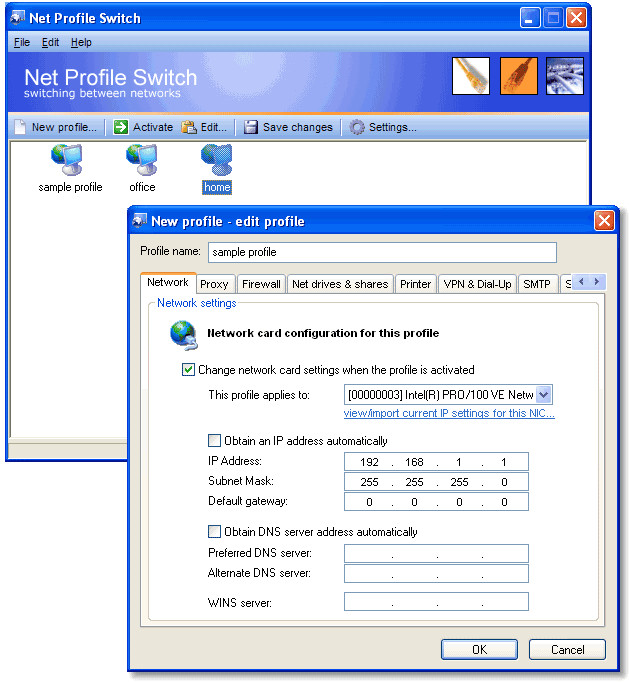Expand the network card dropdown list

point(544,395)
